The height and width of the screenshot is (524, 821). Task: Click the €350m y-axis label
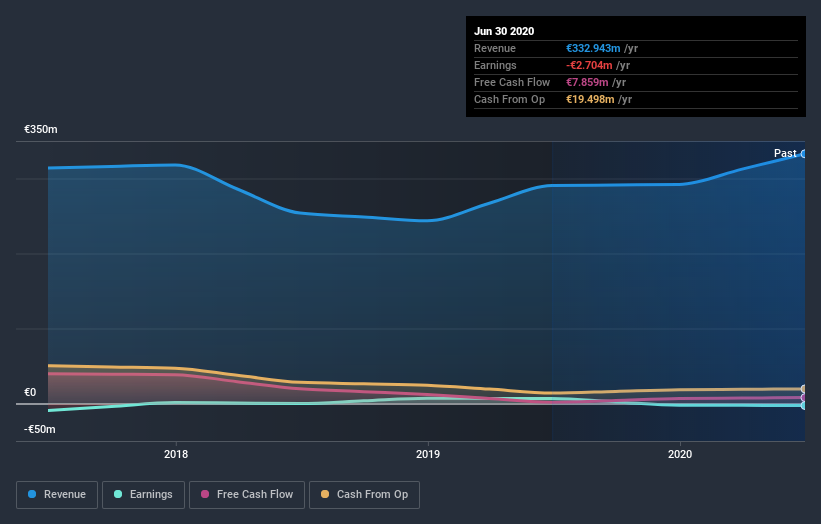(41, 129)
